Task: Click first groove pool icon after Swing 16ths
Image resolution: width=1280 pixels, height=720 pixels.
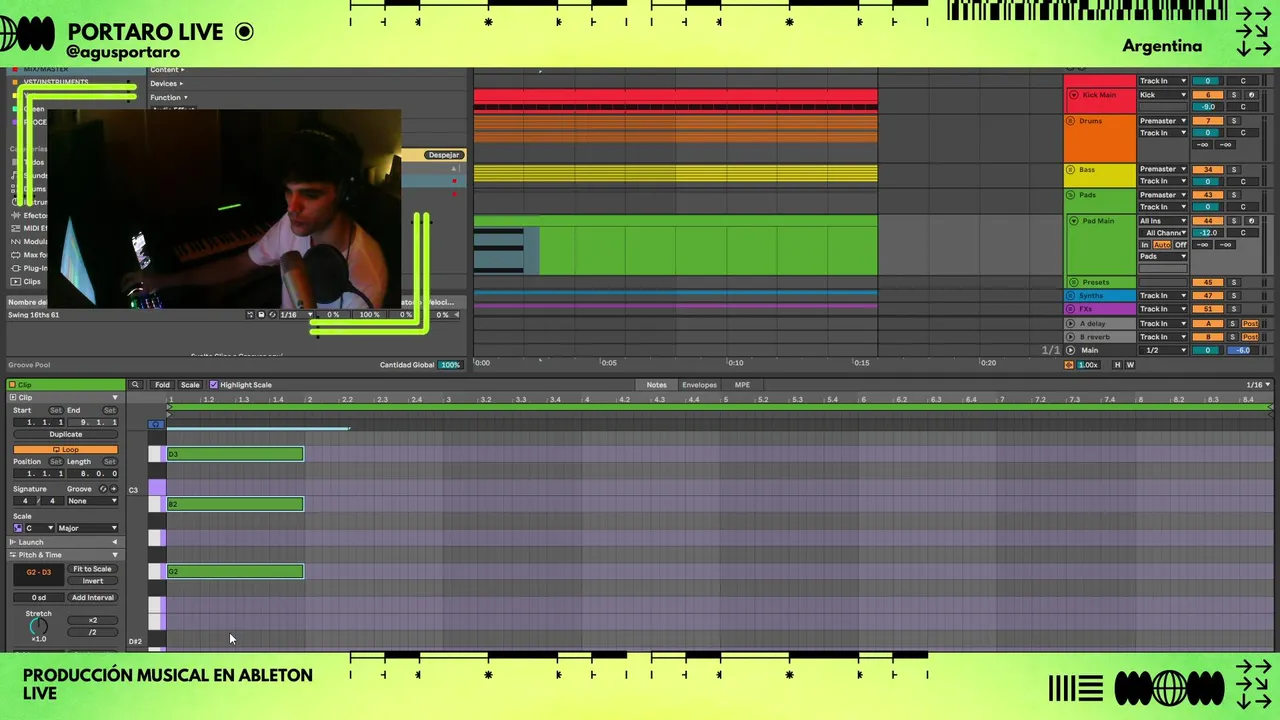Action: (x=250, y=315)
